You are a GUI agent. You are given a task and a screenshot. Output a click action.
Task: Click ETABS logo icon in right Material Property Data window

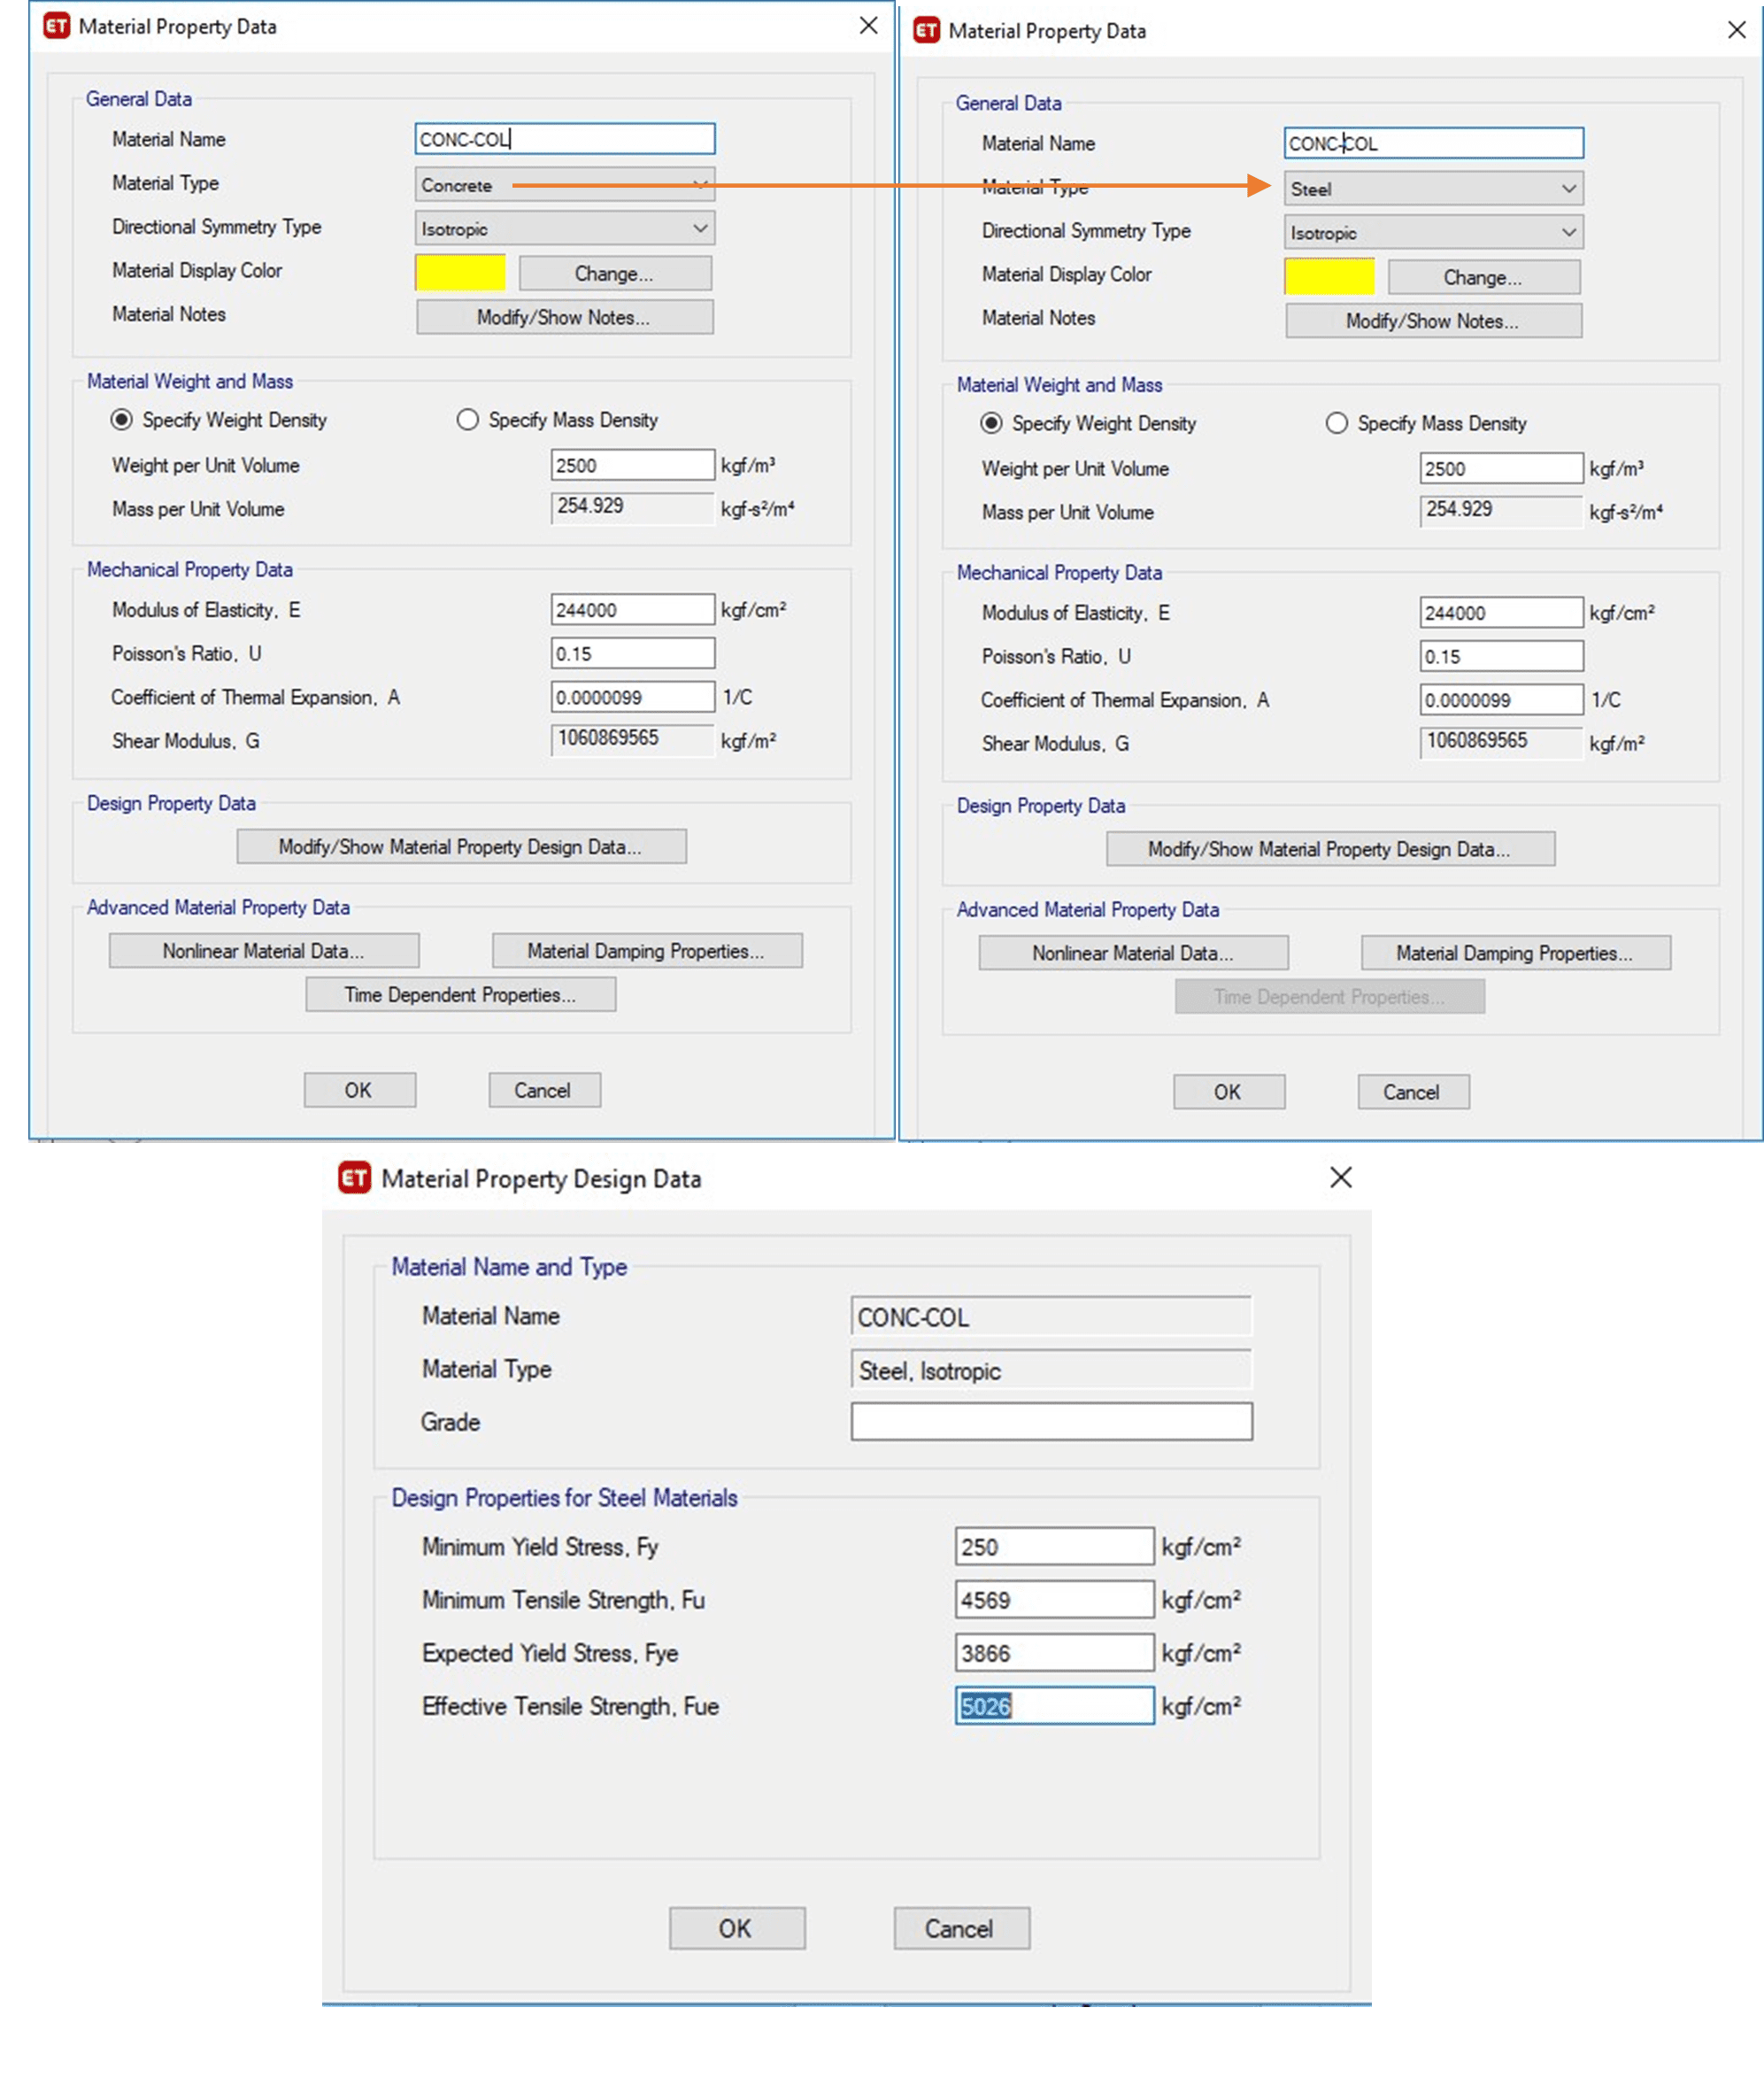pyautogui.click(x=927, y=30)
